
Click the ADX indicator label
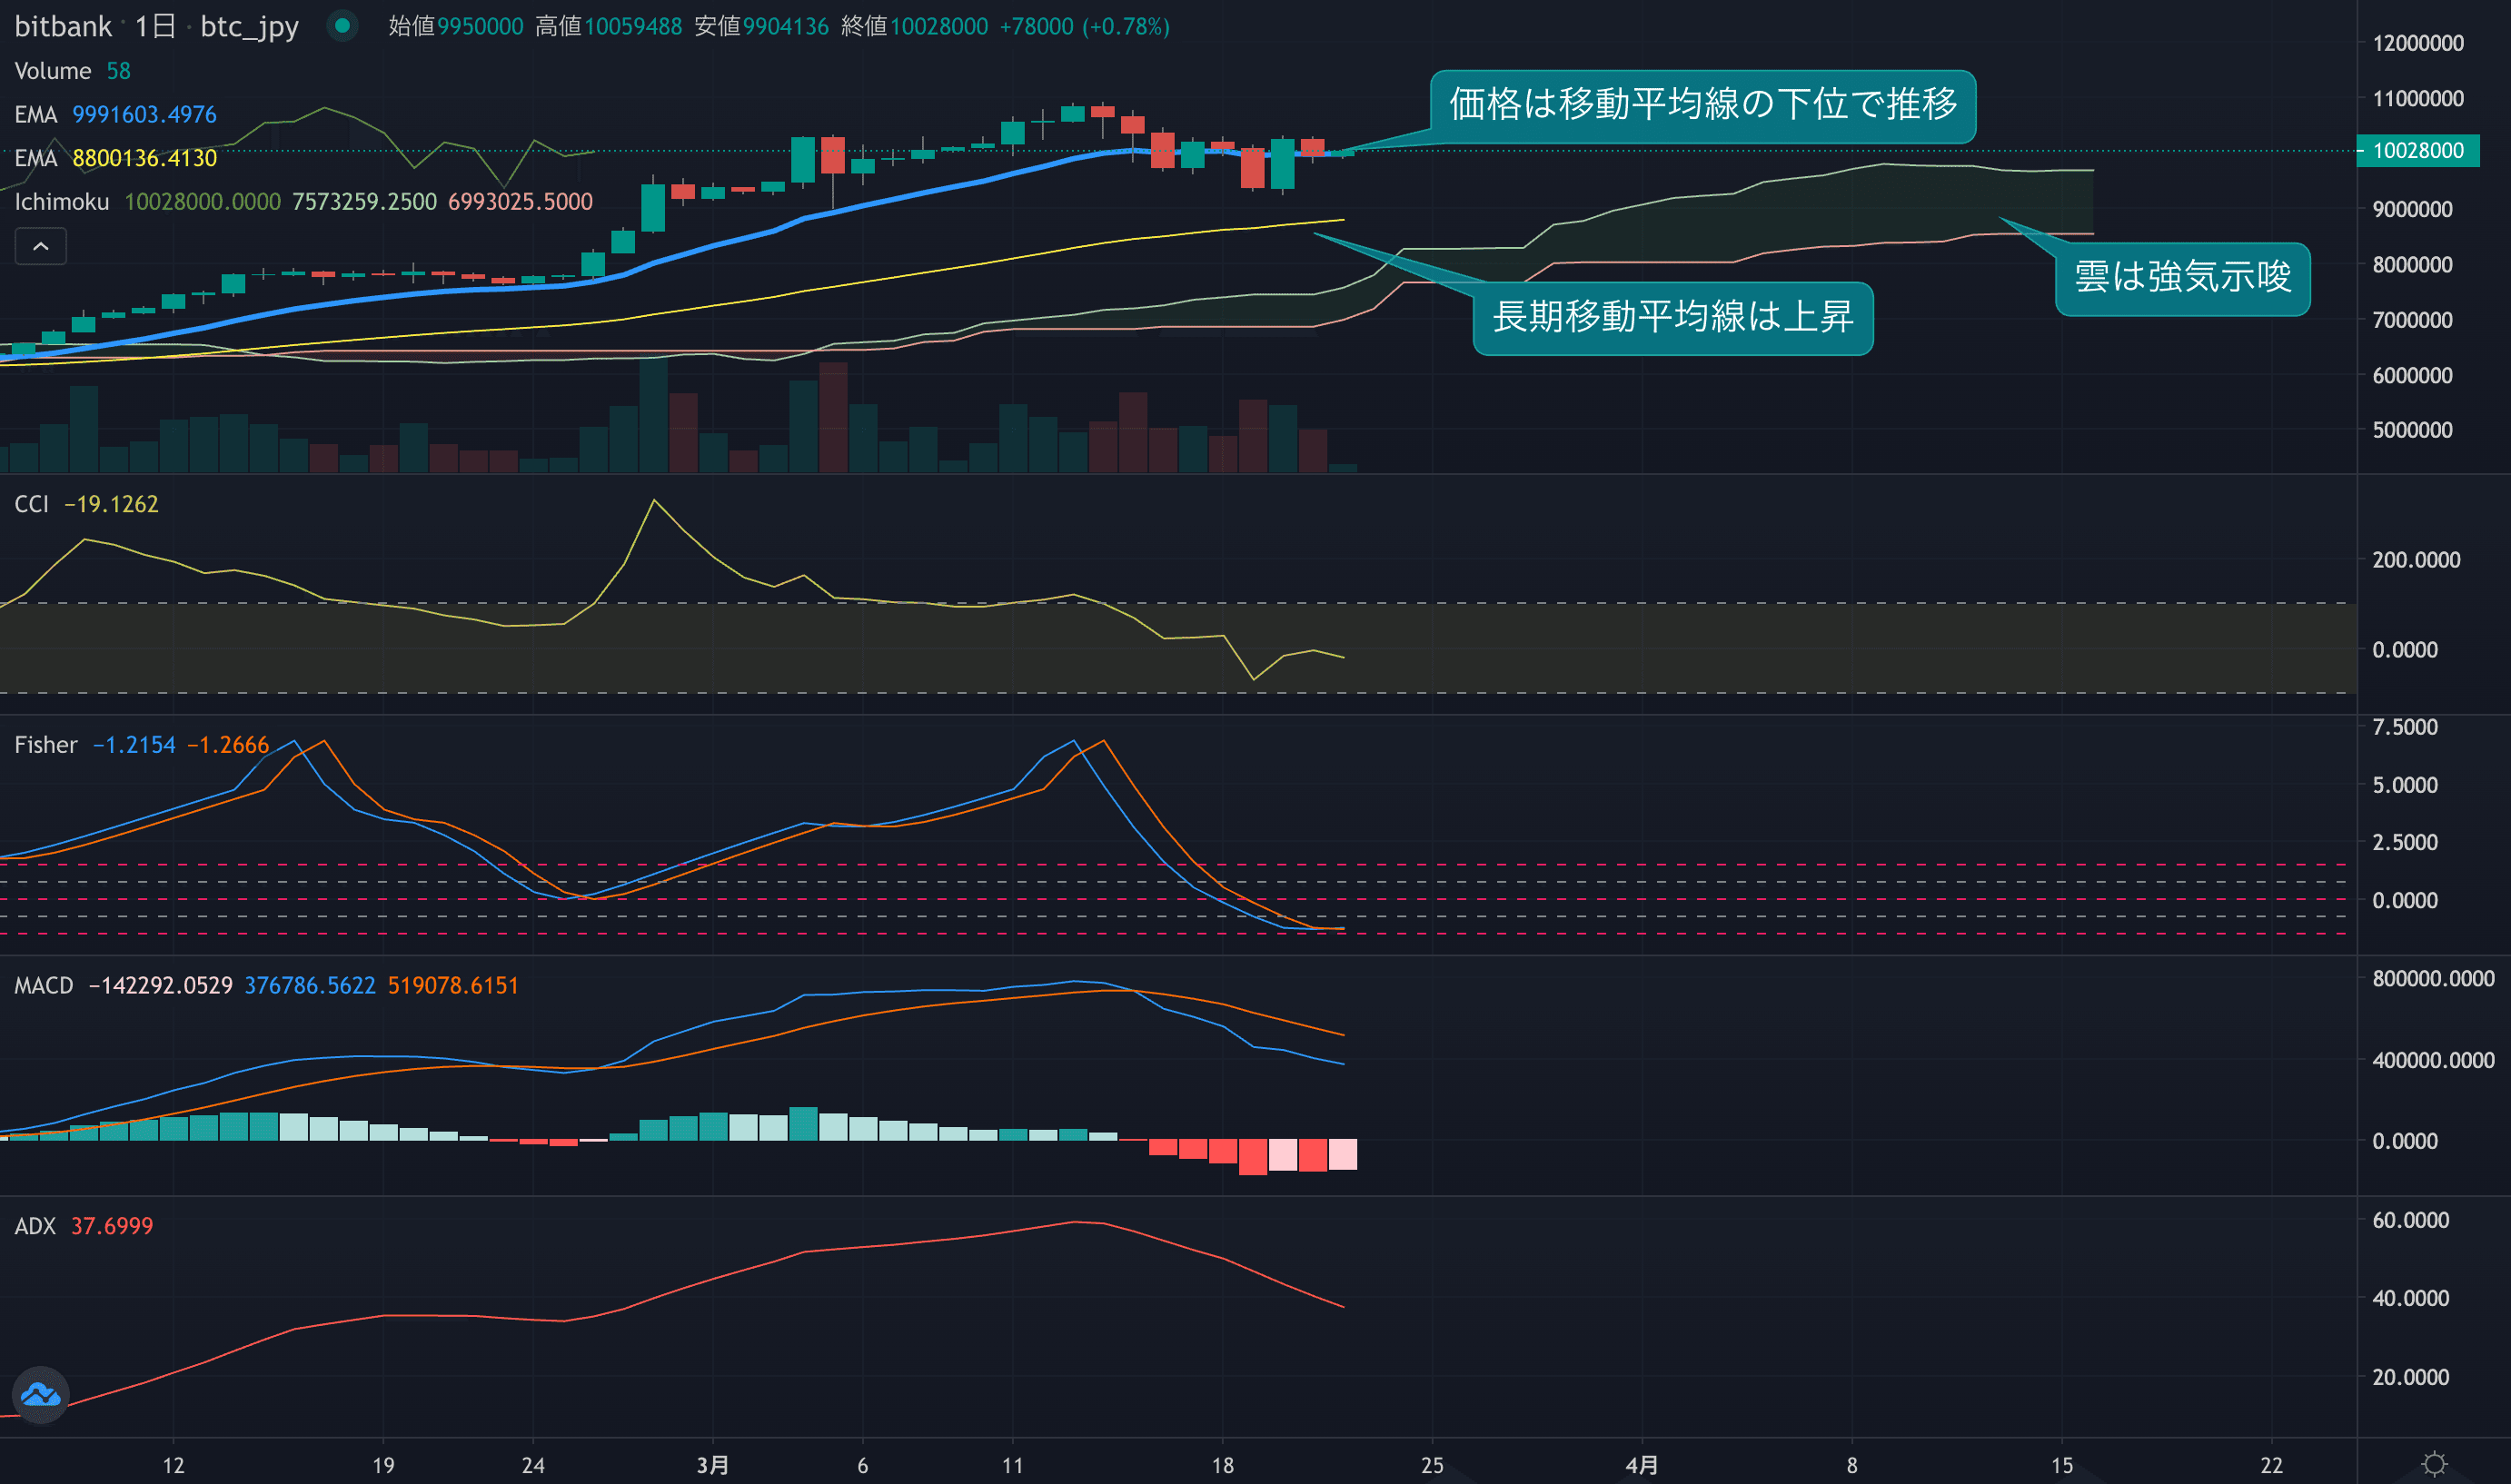34,1226
